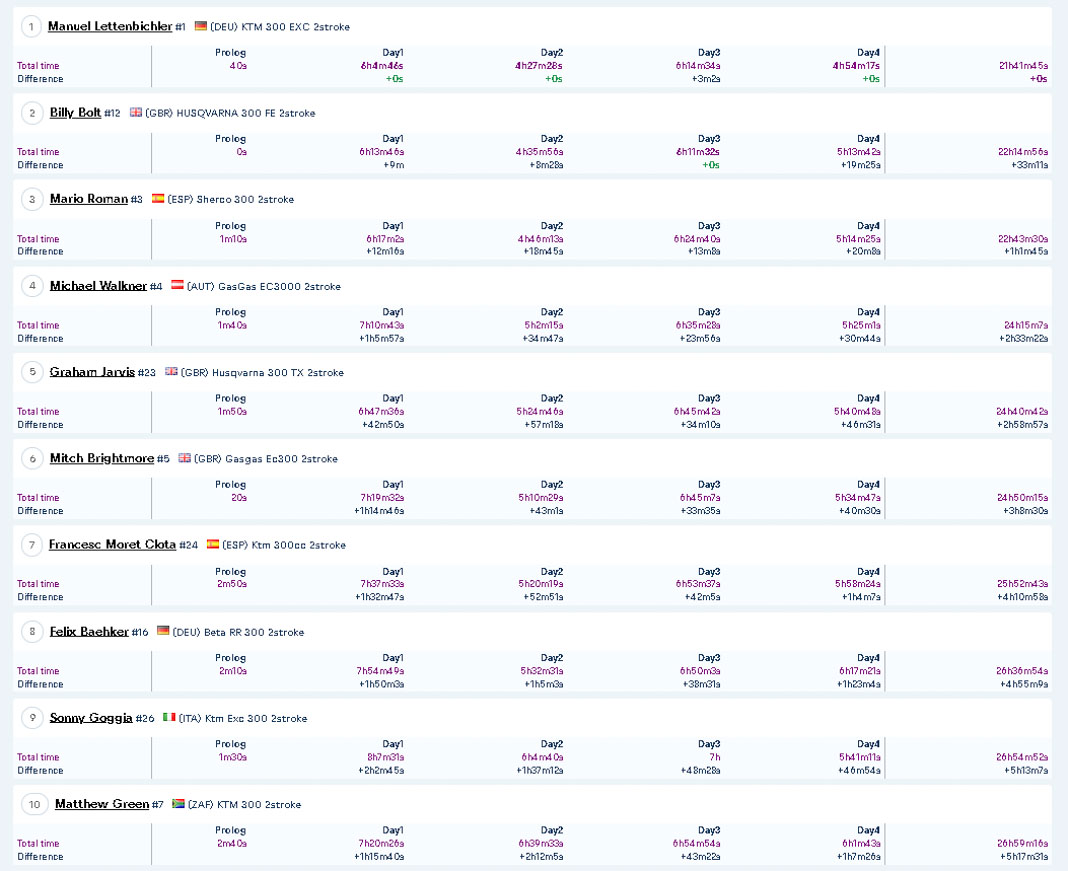Click the British flag next to Mitch Brightmore
1068x871 pixels.
[185, 458]
